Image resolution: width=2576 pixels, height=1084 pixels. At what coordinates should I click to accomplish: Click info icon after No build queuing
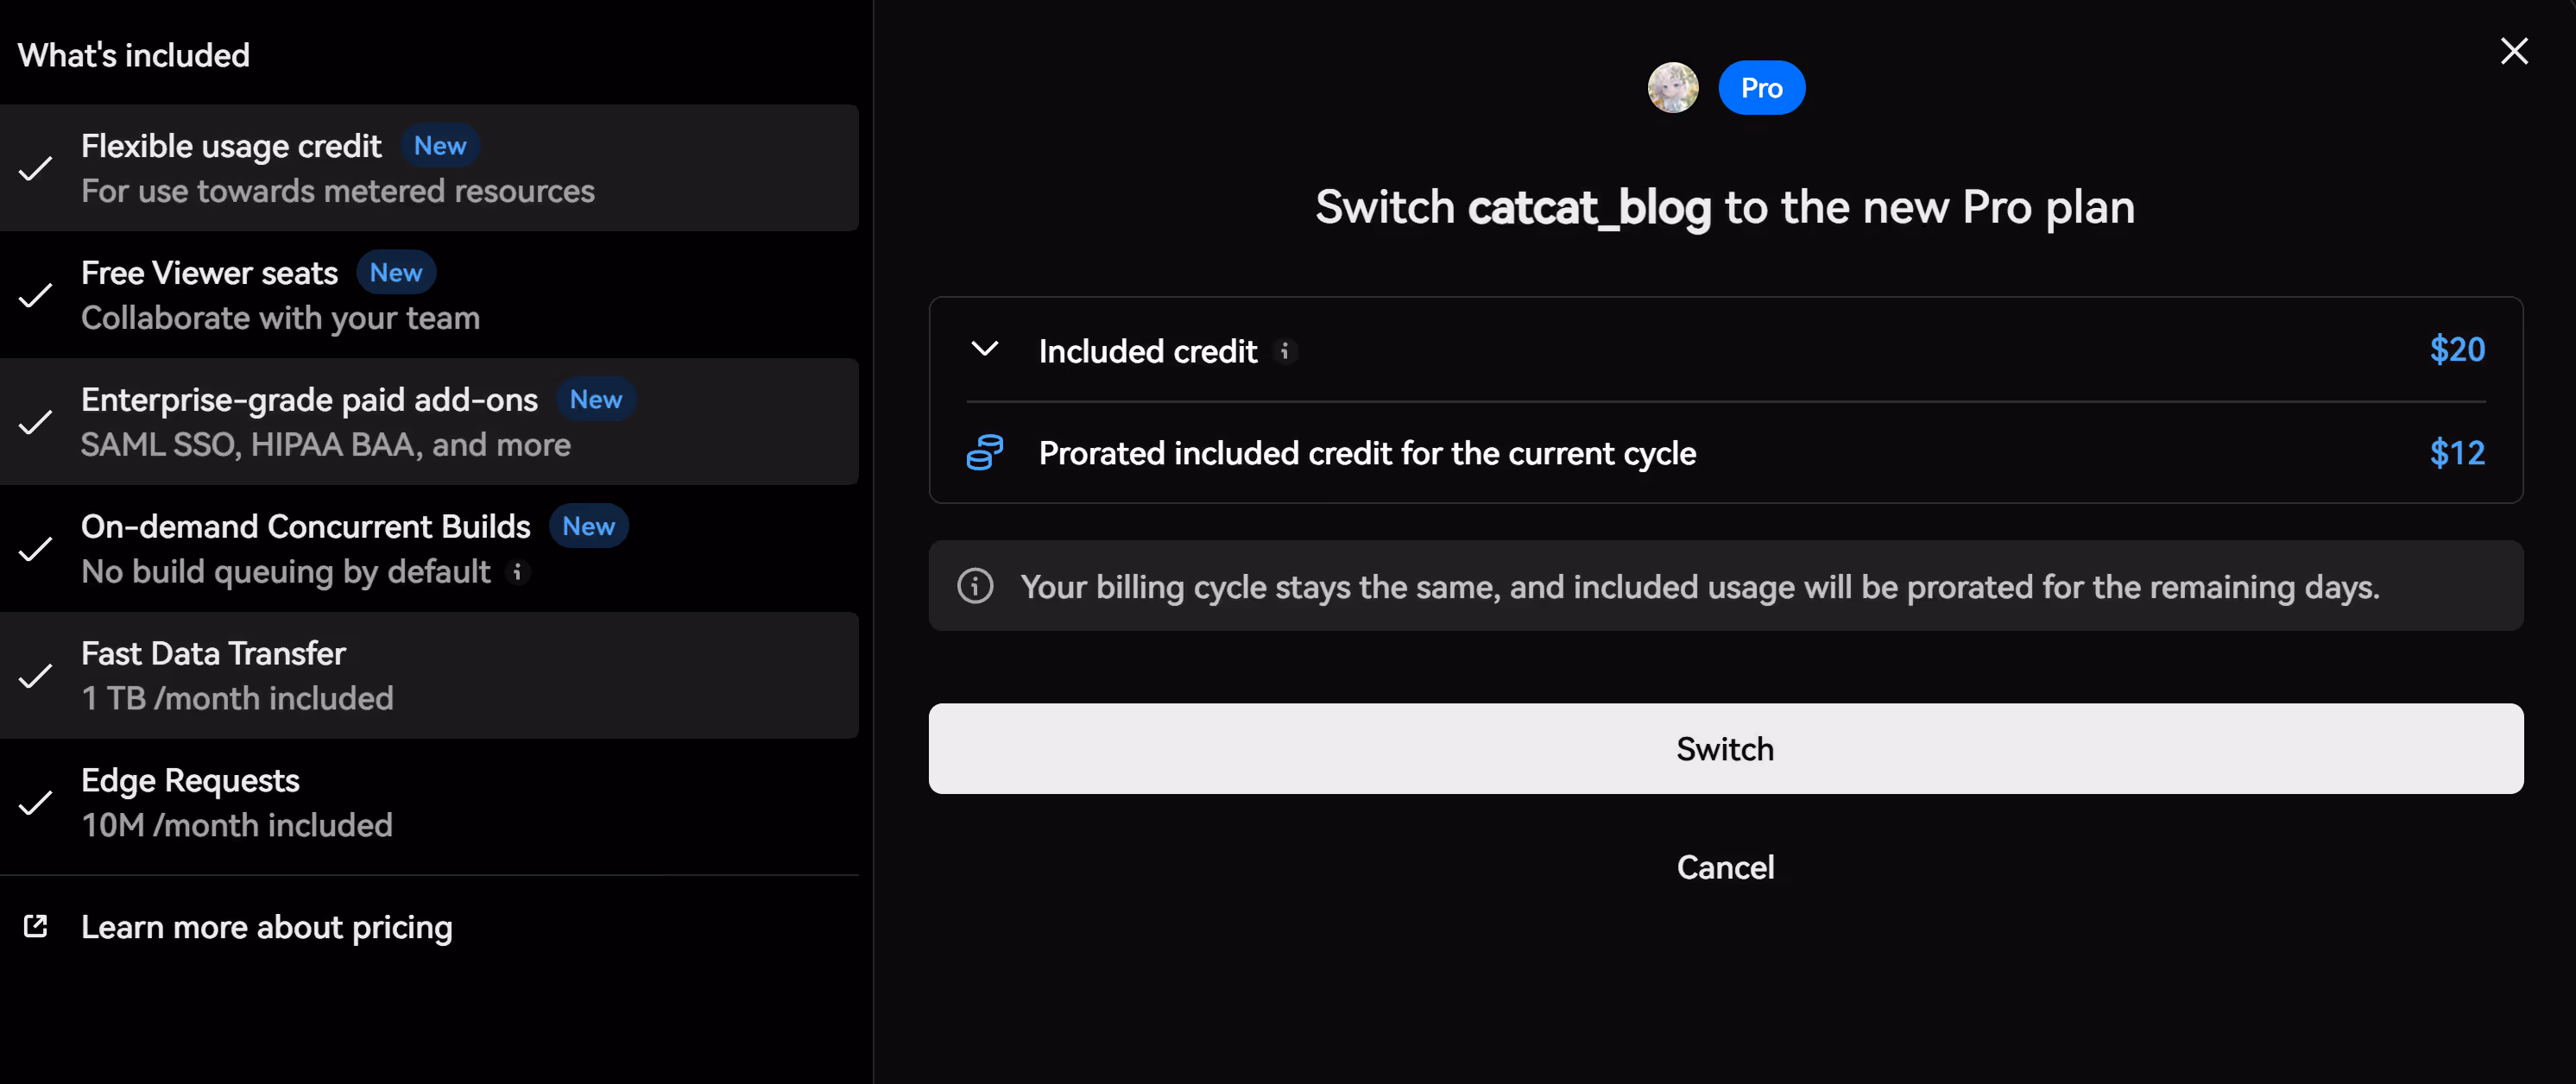pos(517,572)
